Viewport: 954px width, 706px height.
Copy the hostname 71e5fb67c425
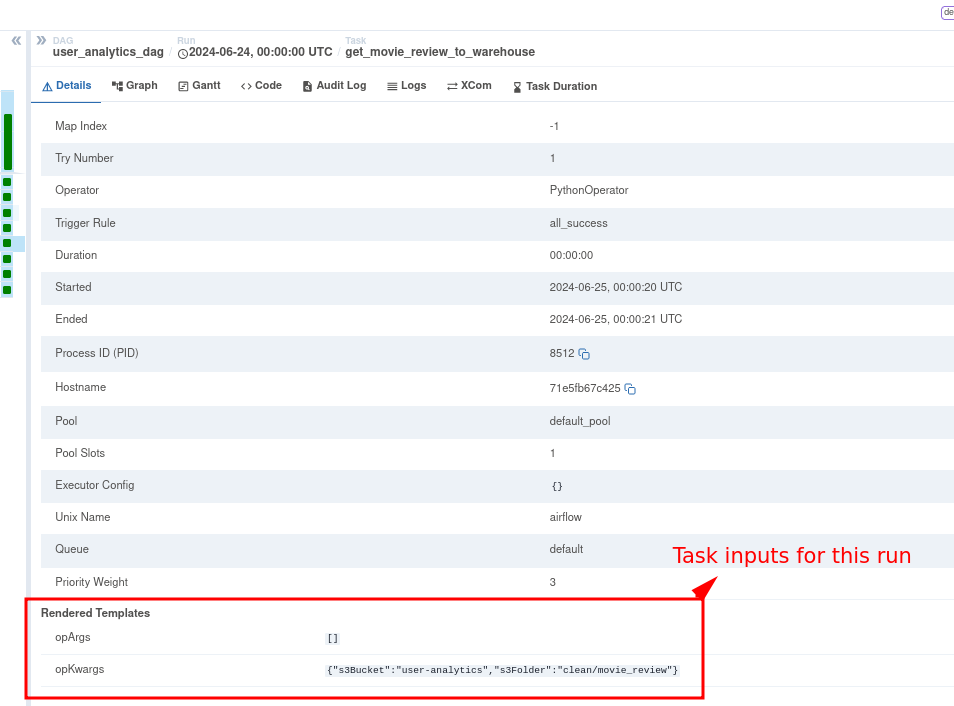click(630, 389)
